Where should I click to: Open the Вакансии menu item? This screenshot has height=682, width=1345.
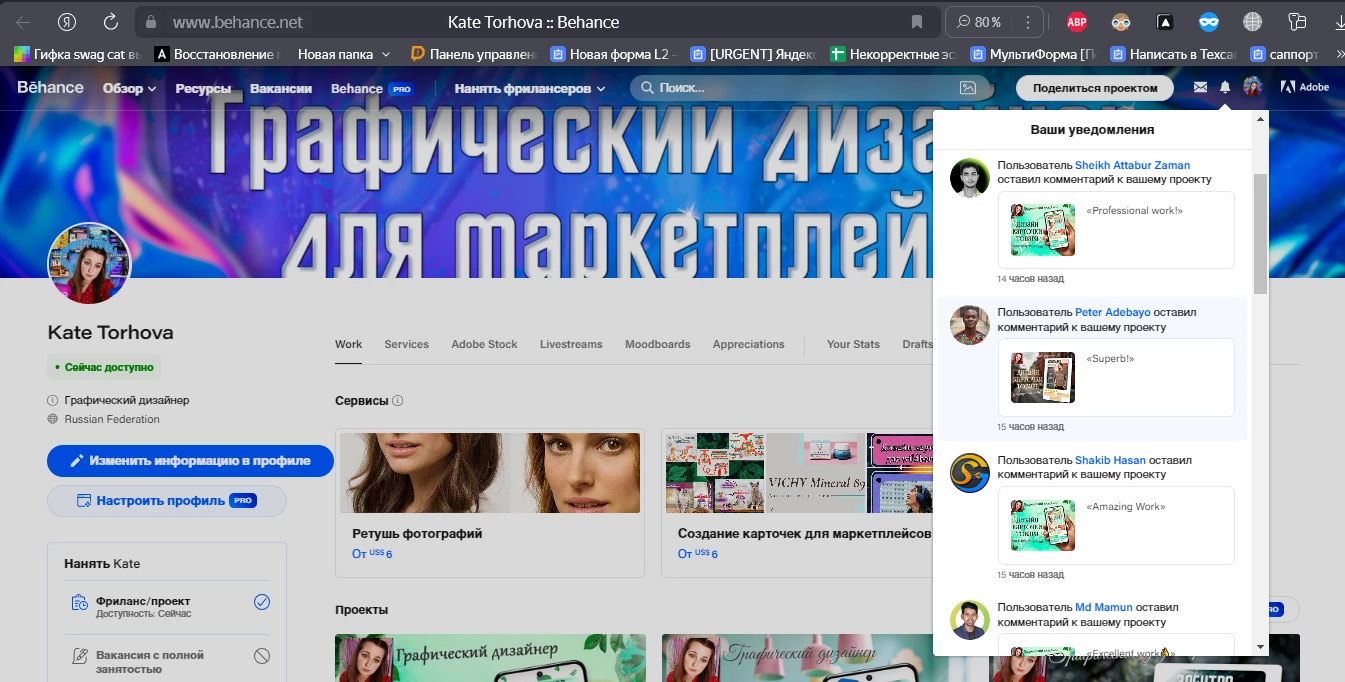(281, 88)
